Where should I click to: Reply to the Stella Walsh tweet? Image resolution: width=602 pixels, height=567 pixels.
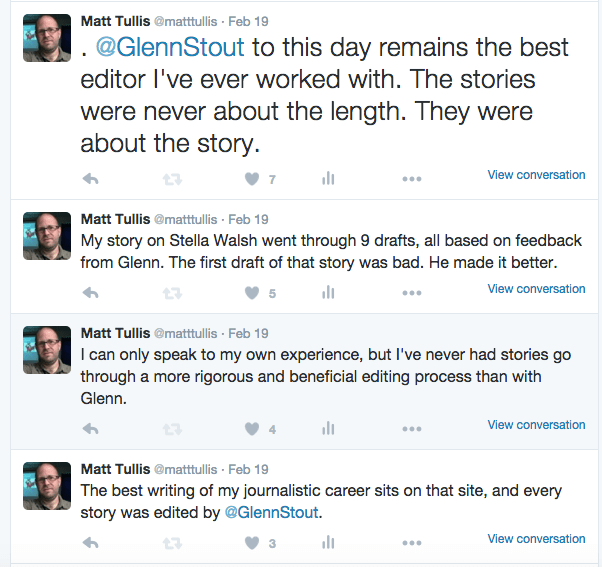[90, 293]
